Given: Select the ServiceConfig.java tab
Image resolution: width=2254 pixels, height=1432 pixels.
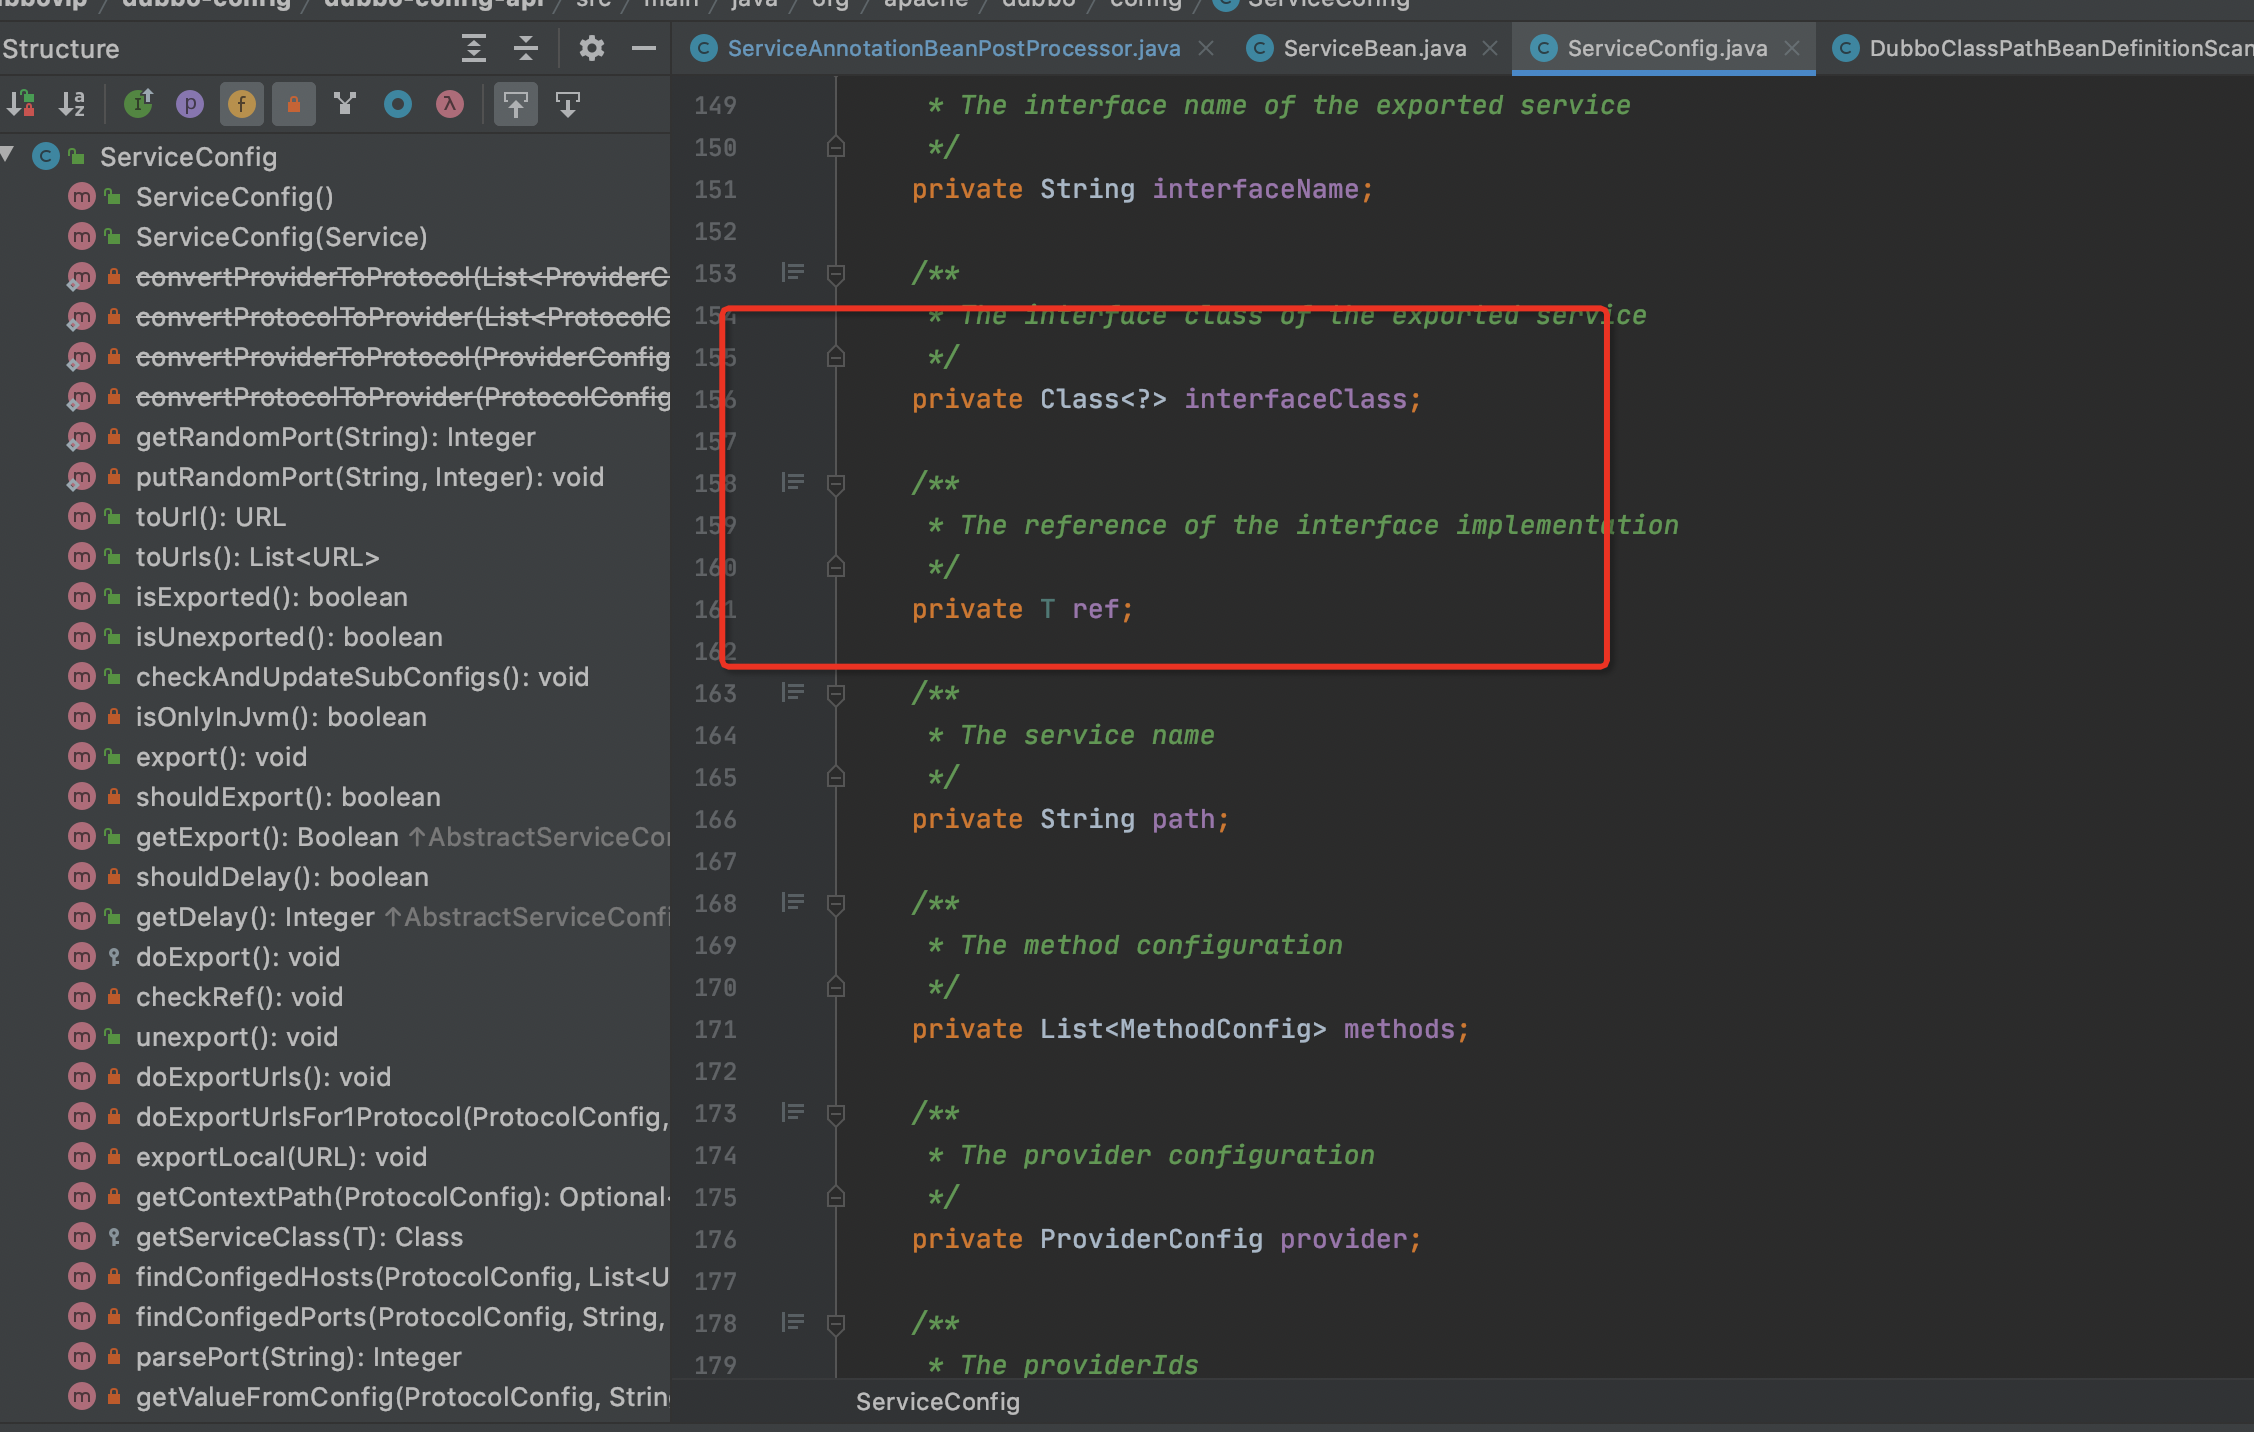Looking at the screenshot, I should [x=1667, y=48].
